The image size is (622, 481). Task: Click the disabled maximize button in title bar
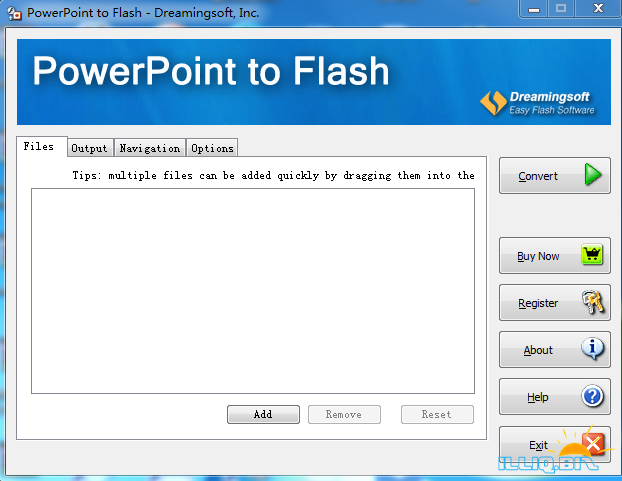click(x=561, y=9)
